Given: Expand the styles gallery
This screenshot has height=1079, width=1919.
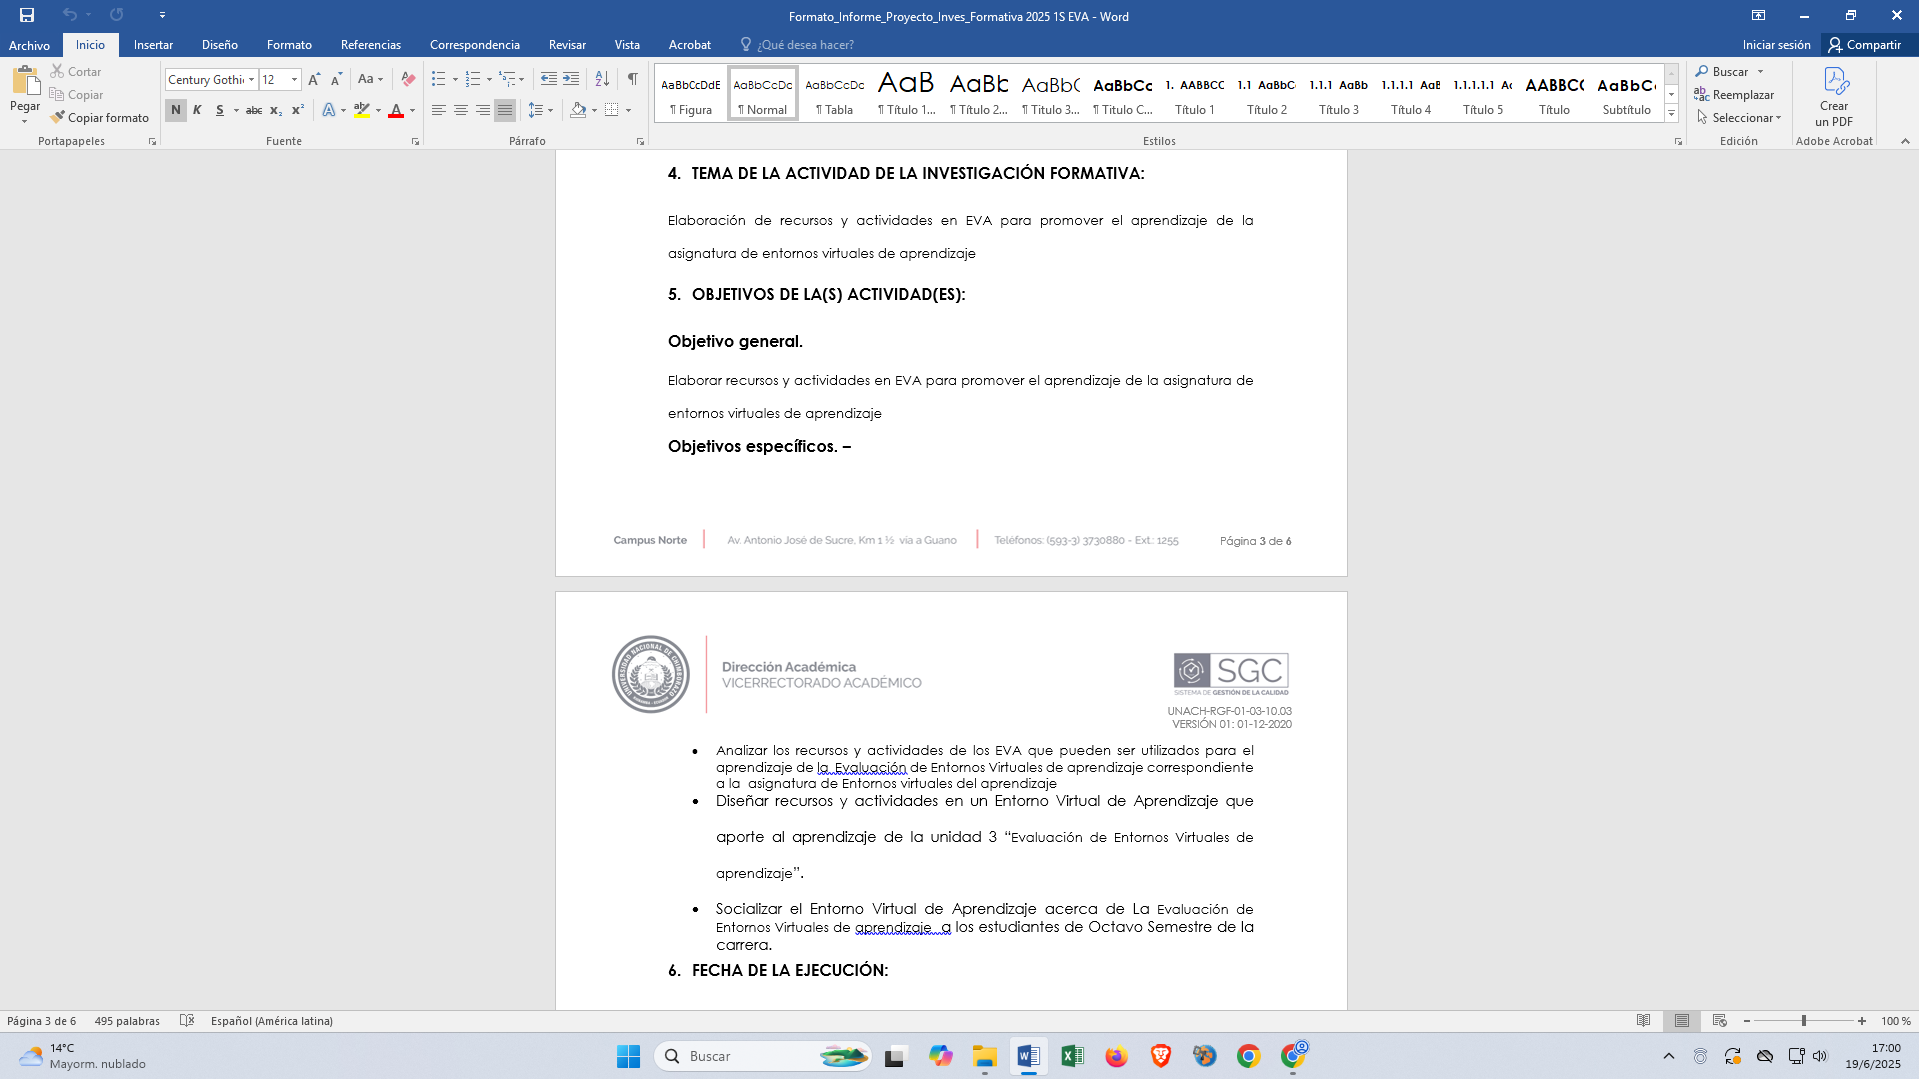Looking at the screenshot, I should coord(1671,114).
